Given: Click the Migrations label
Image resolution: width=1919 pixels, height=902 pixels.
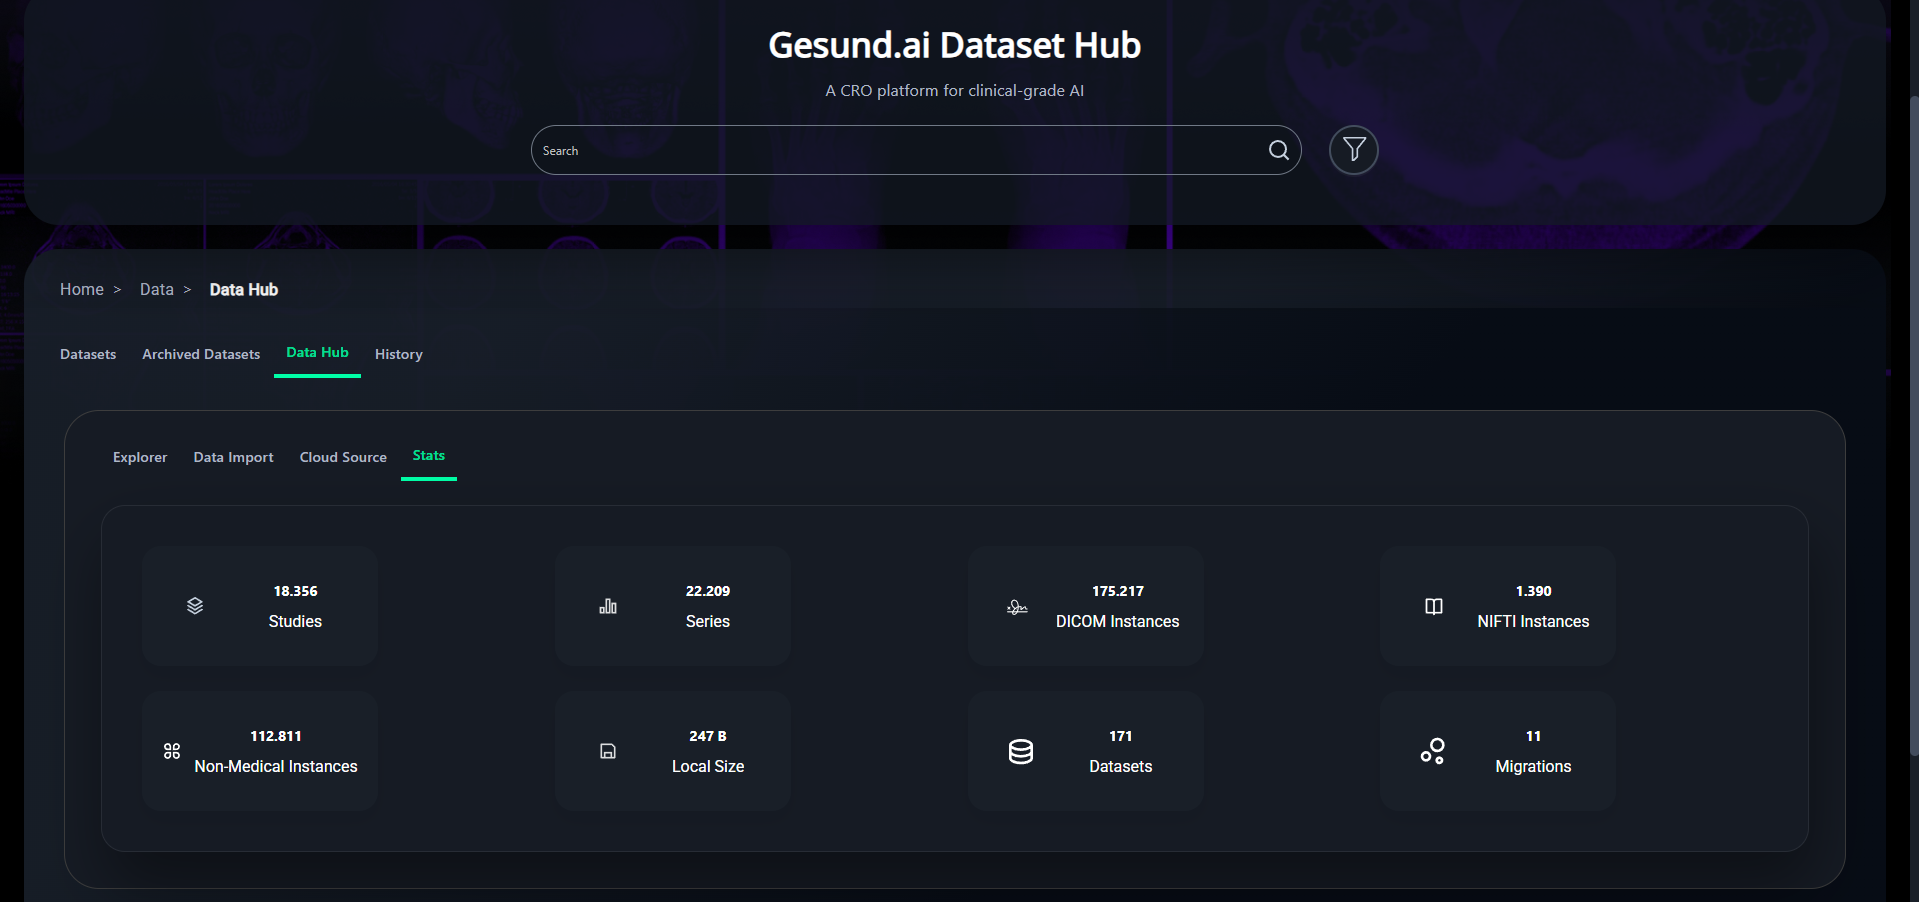Looking at the screenshot, I should tap(1534, 766).
